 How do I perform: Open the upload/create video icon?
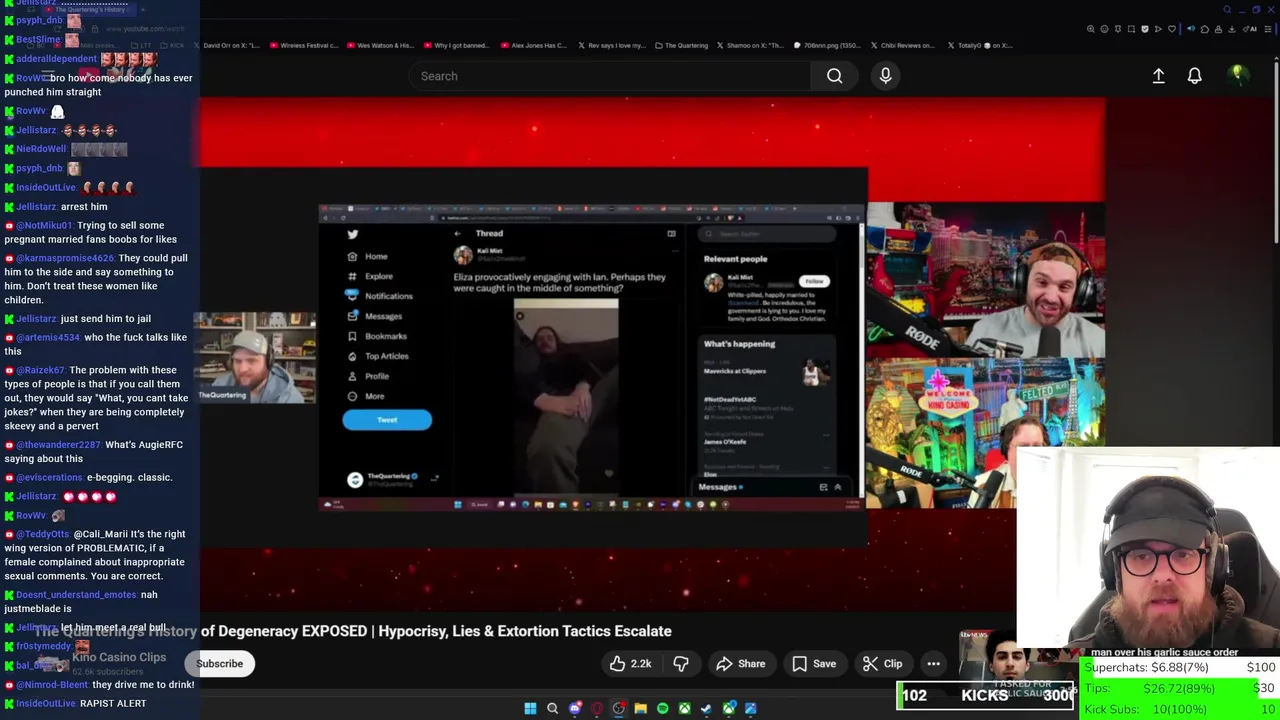click(1158, 76)
